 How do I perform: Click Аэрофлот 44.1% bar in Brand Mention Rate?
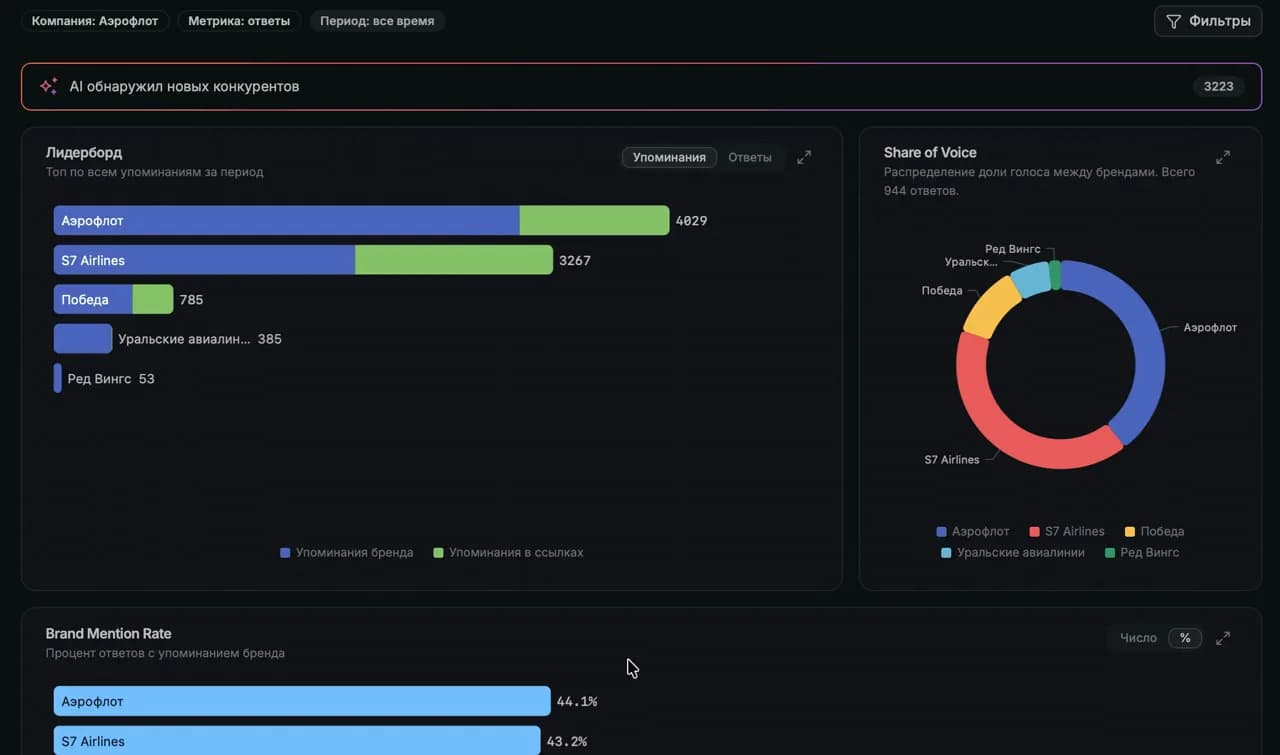pyautogui.click(x=302, y=701)
